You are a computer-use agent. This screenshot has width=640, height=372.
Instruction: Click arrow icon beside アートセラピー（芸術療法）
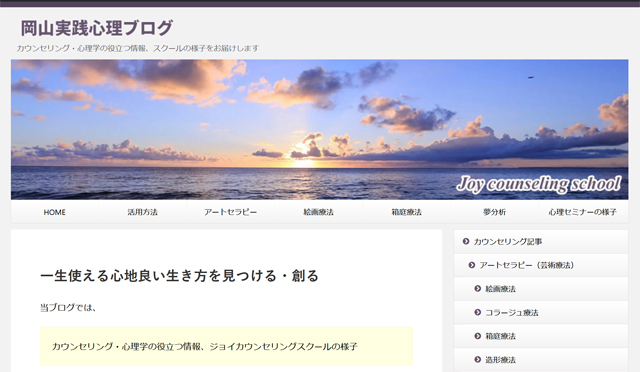pos(472,265)
